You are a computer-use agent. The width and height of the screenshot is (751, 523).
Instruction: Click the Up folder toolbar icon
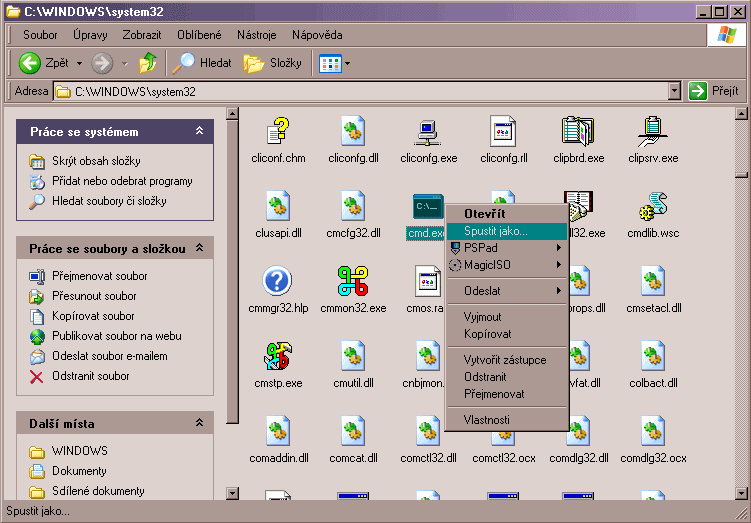(148, 63)
